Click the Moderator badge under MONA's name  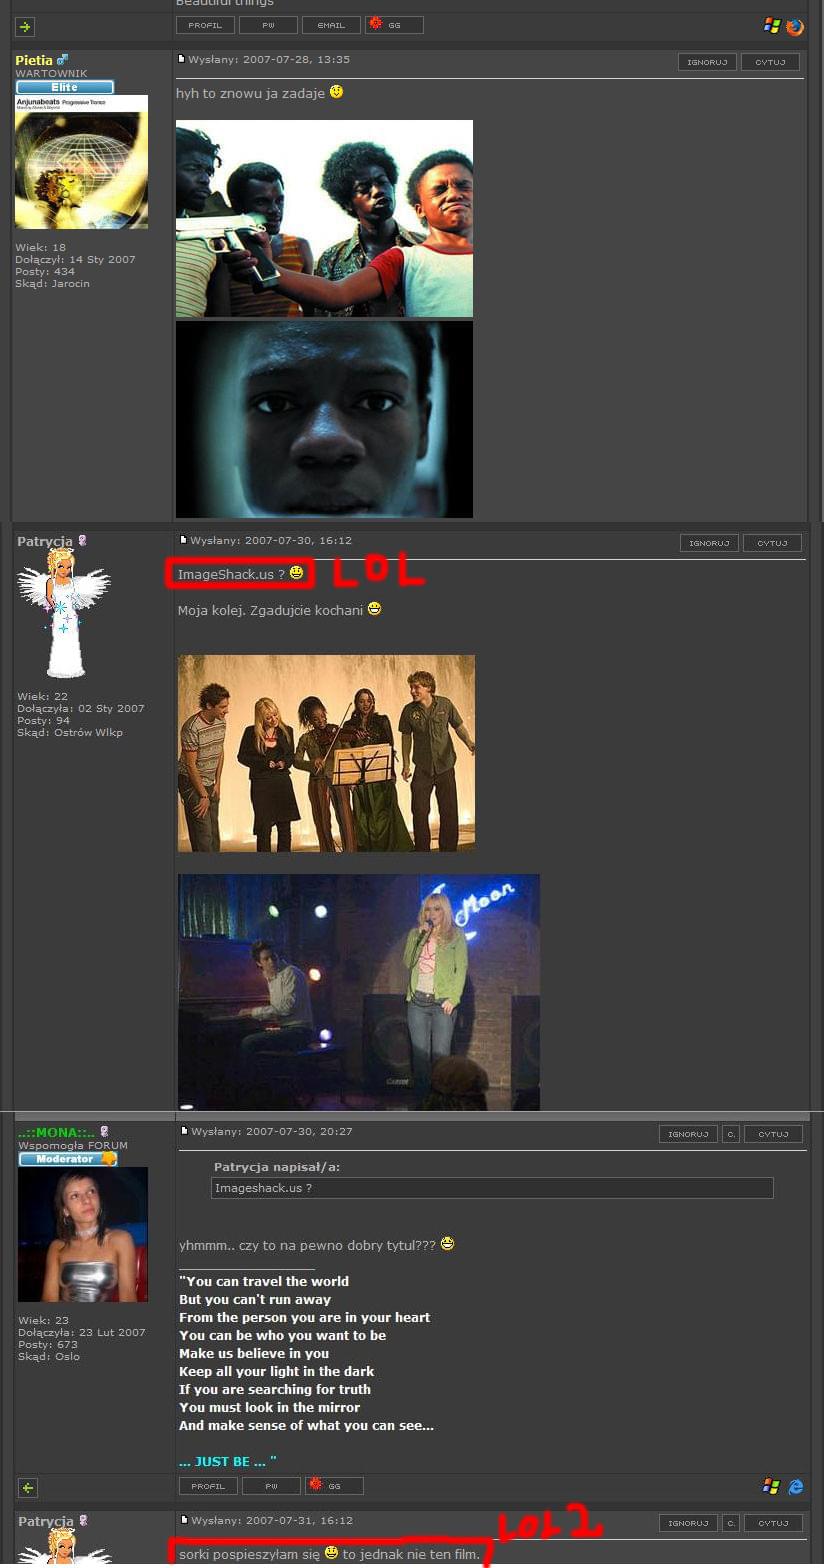tap(68, 1159)
